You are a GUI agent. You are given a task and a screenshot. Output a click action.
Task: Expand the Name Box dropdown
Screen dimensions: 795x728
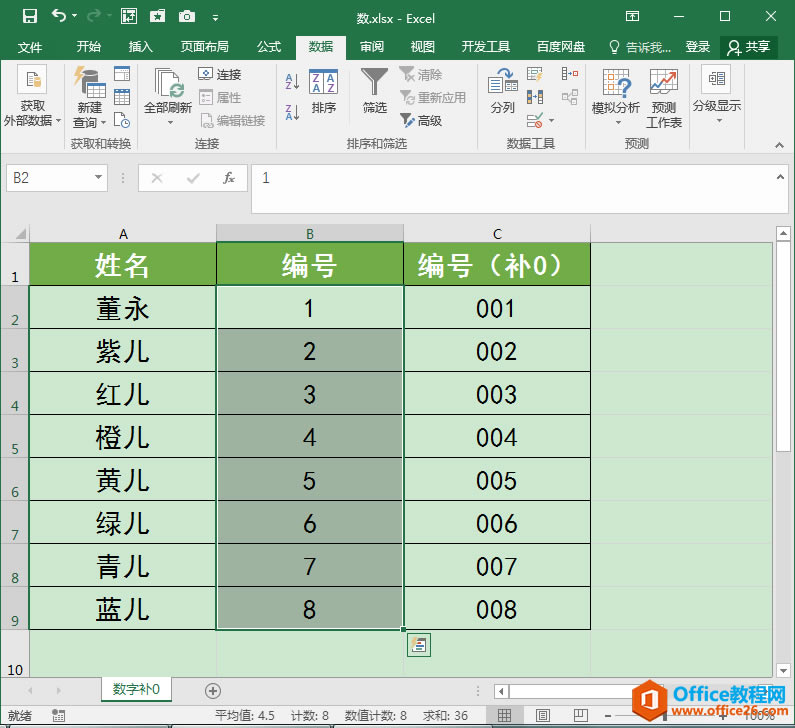[x=98, y=177]
